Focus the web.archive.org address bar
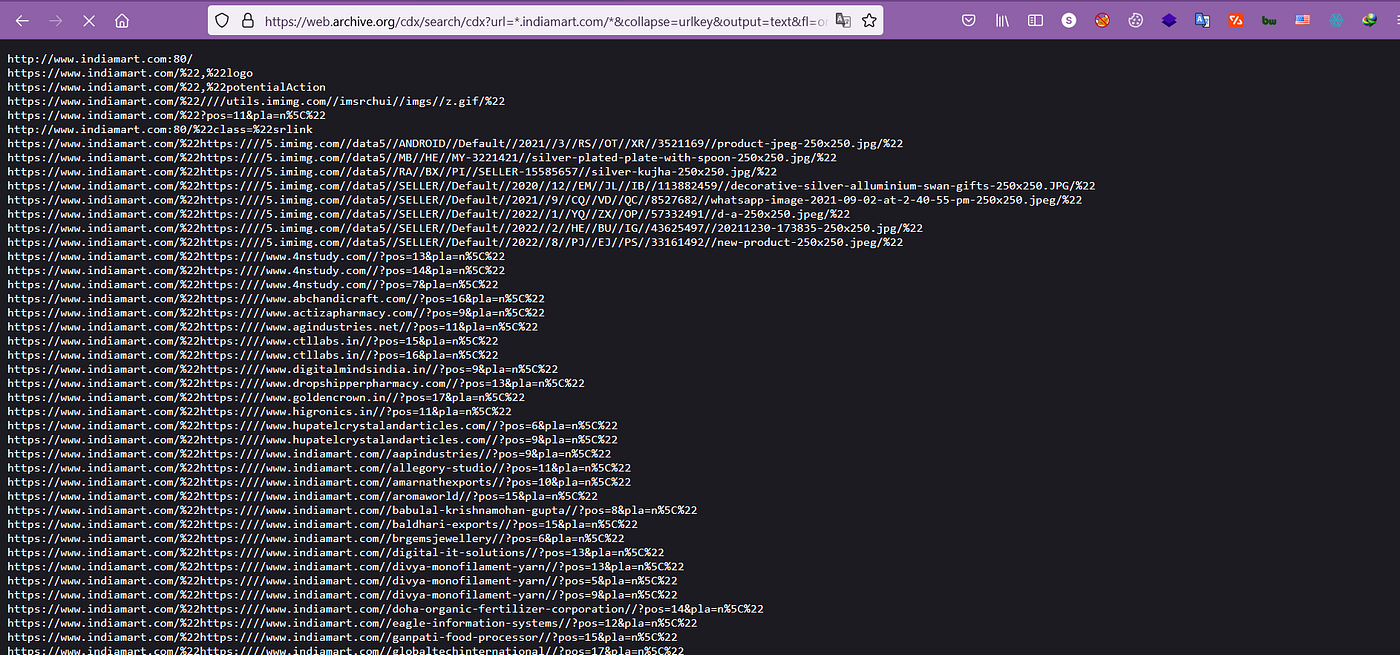The height and width of the screenshot is (655, 1400). [x=545, y=20]
